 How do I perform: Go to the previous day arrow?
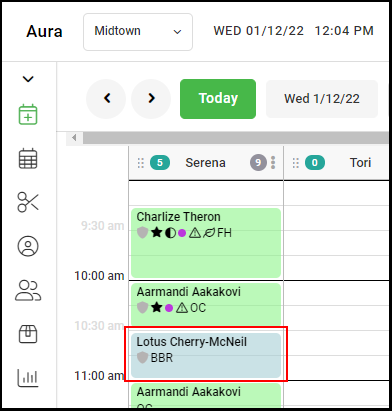(106, 98)
